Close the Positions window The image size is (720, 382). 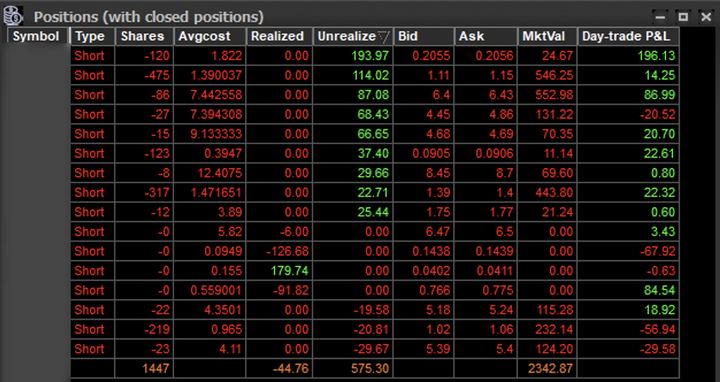[706, 17]
